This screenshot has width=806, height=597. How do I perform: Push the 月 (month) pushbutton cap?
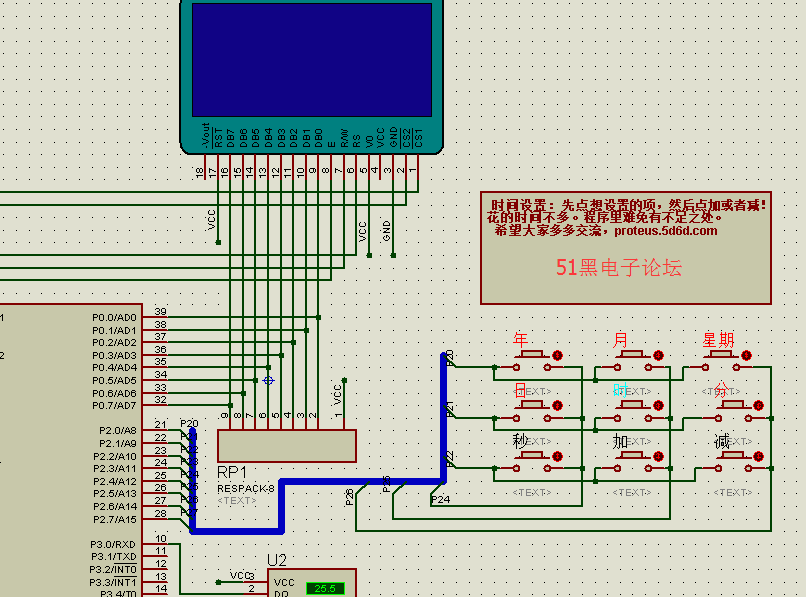[x=633, y=354]
